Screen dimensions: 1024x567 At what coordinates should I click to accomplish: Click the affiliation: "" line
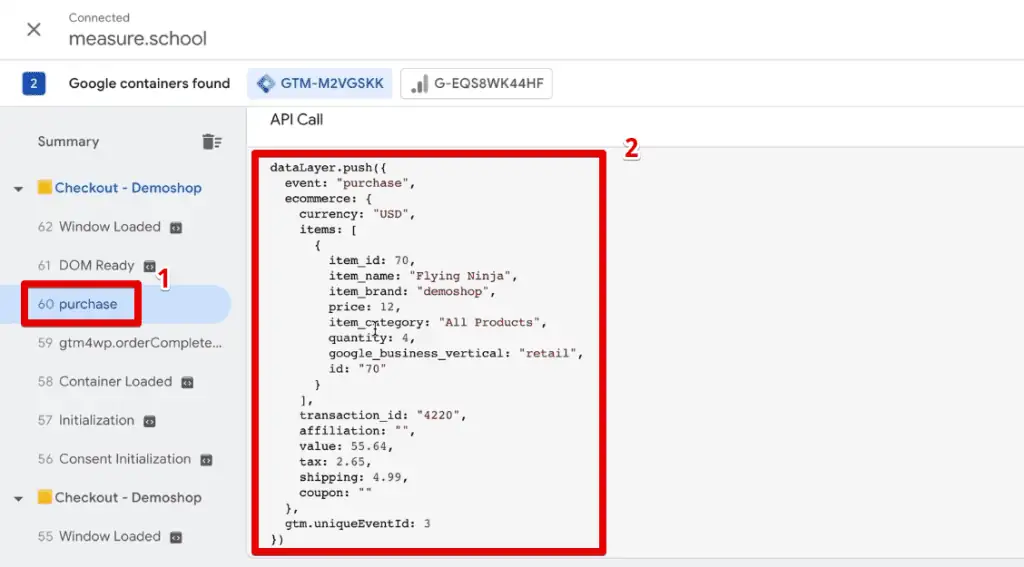pyautogui.click(x=357, y=431)
